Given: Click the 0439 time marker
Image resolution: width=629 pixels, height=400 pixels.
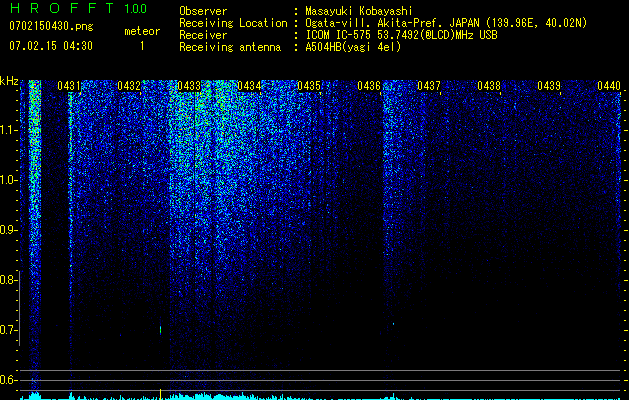Looking at the screenshot, I should click(x=549, y=86).
